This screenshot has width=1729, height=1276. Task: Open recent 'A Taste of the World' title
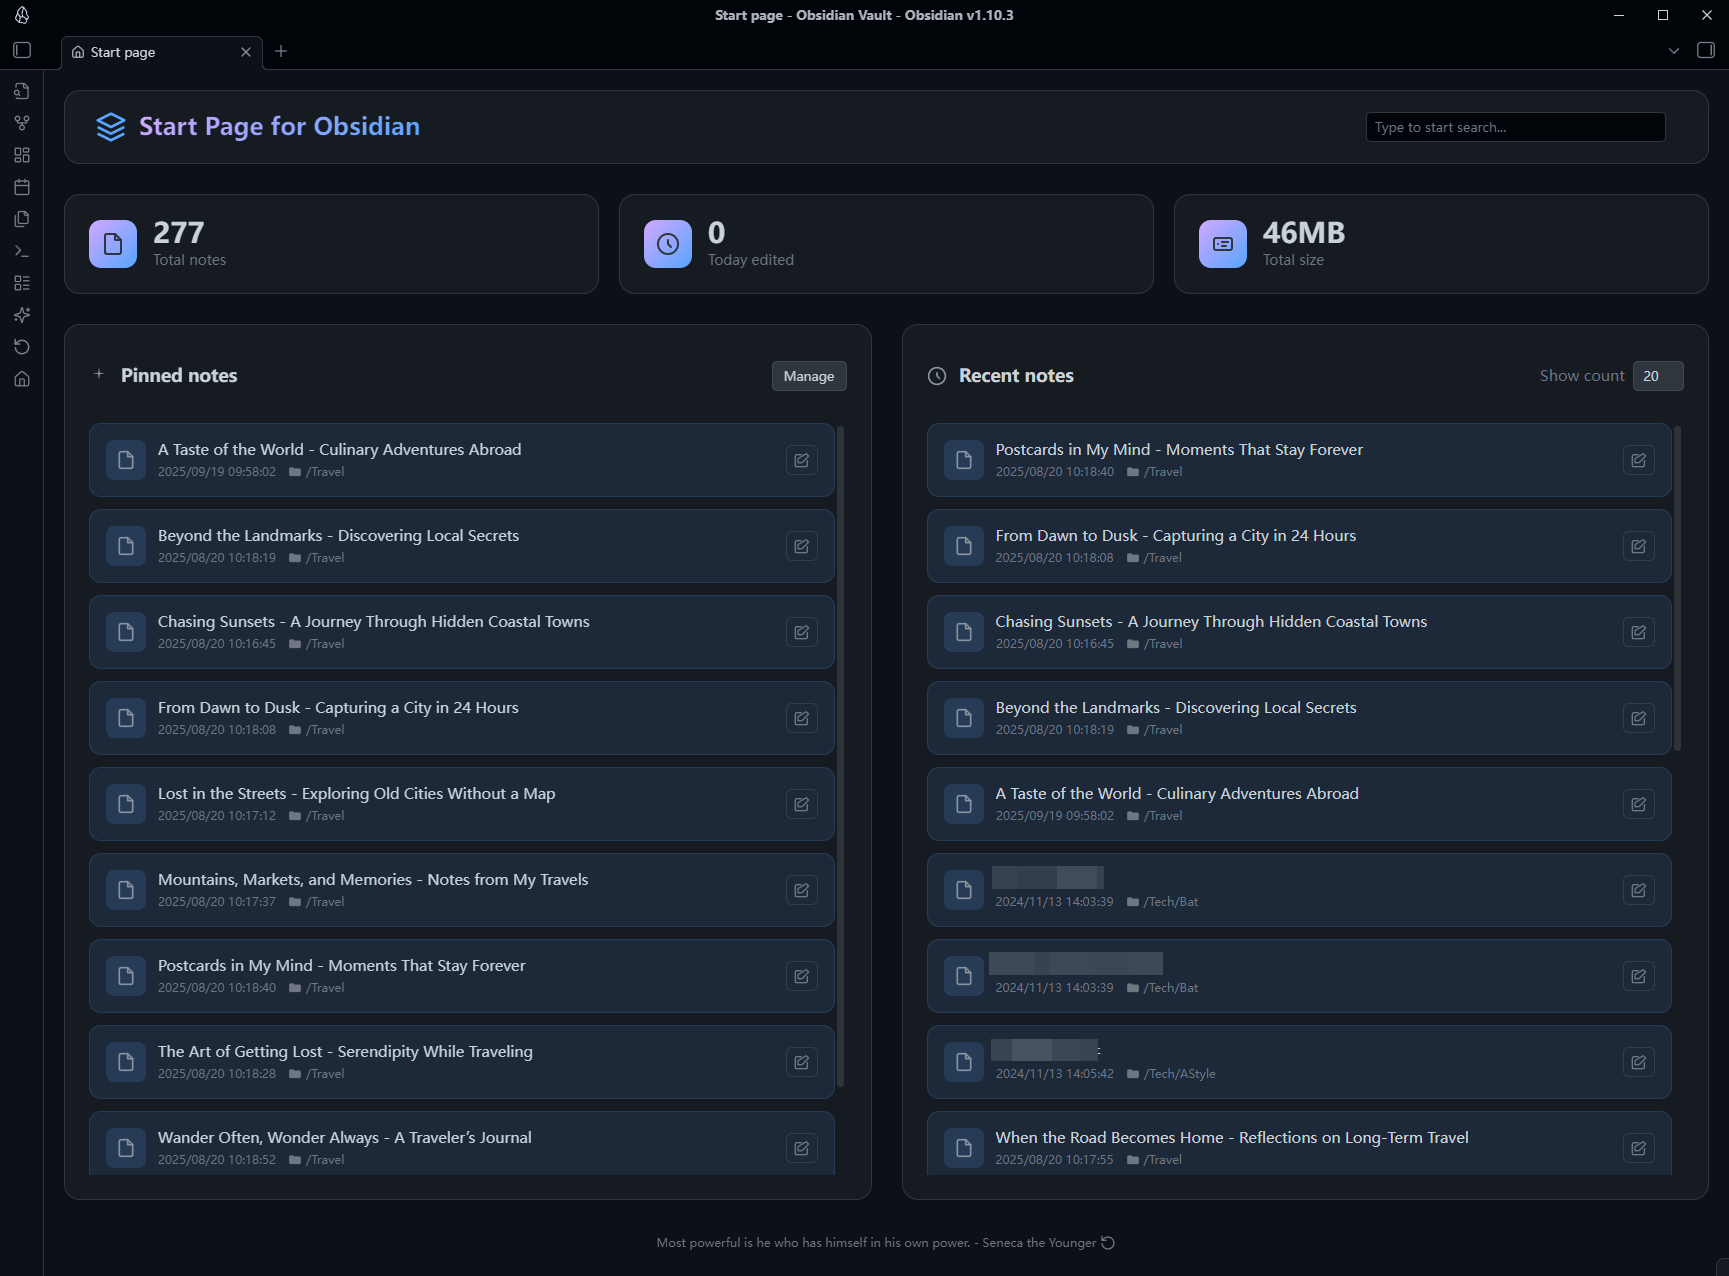[1177, 794]
